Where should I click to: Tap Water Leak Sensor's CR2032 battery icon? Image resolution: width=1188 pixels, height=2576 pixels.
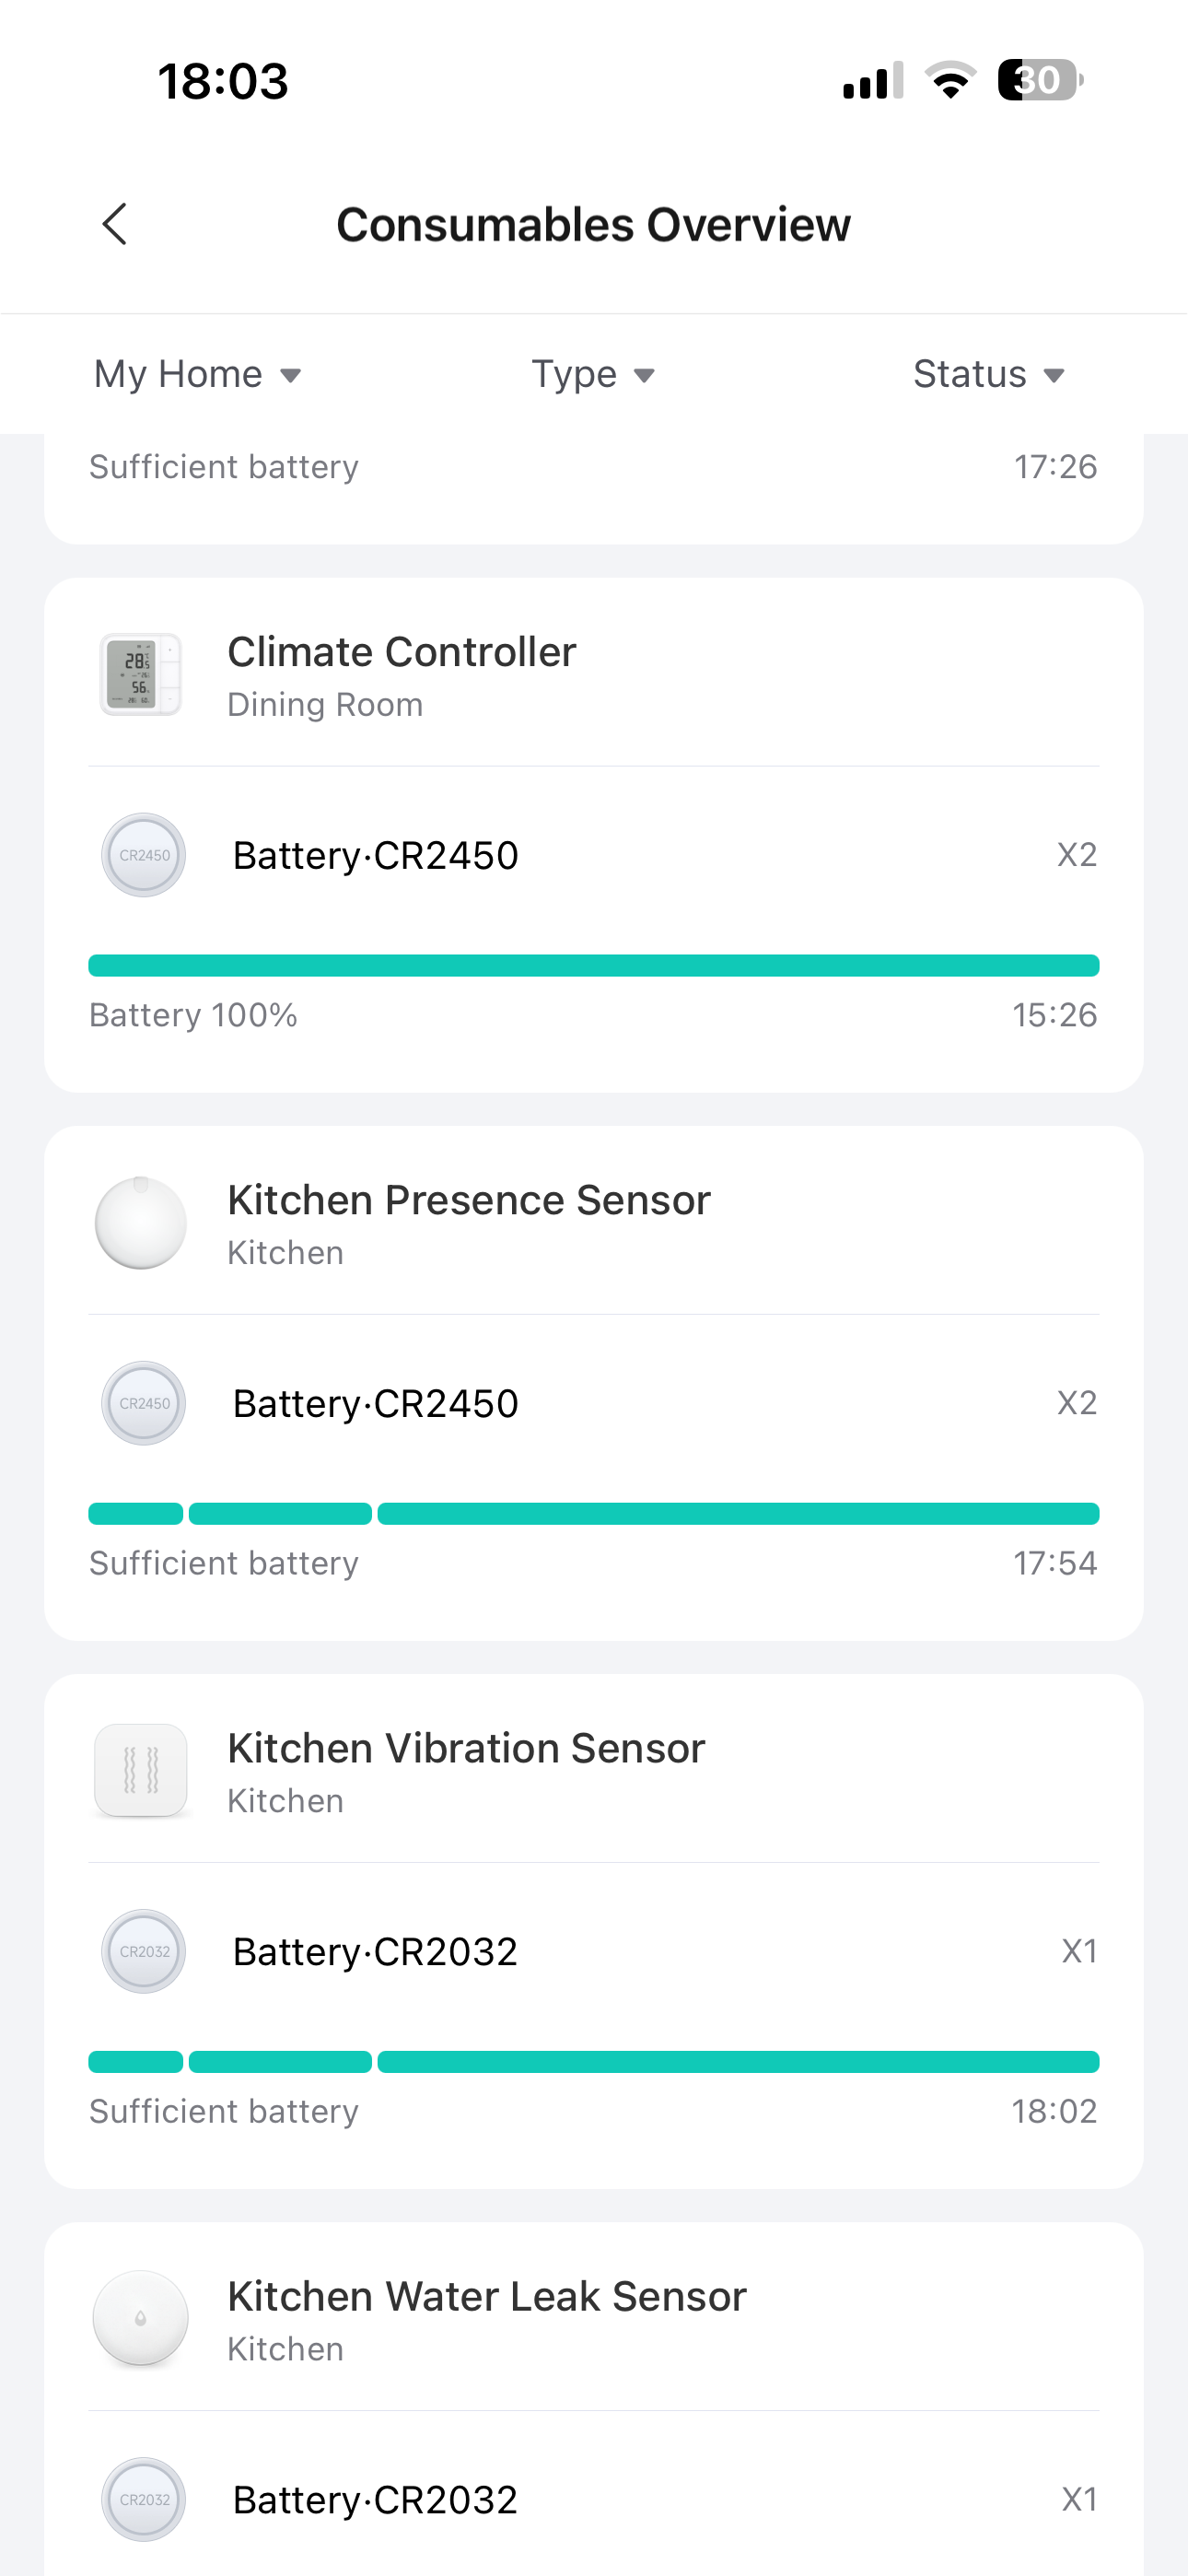(144, 2499)
